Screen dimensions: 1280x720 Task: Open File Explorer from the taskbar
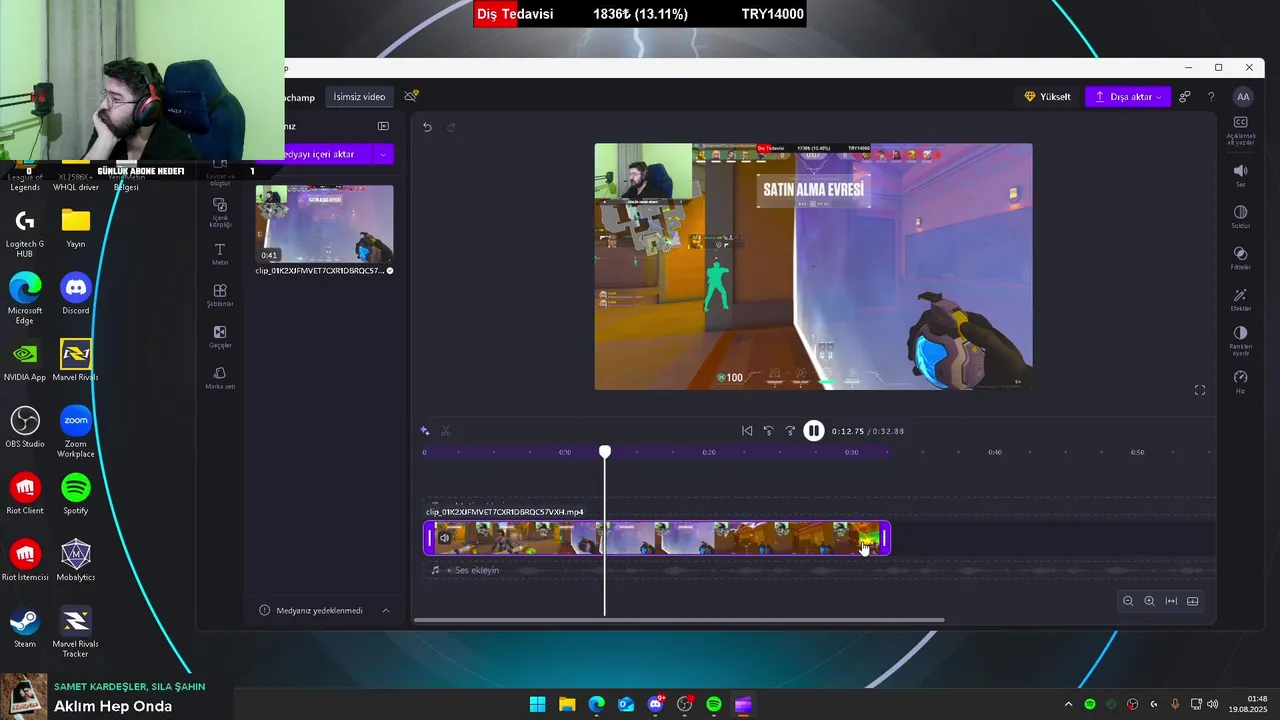(x=567, y=704)
